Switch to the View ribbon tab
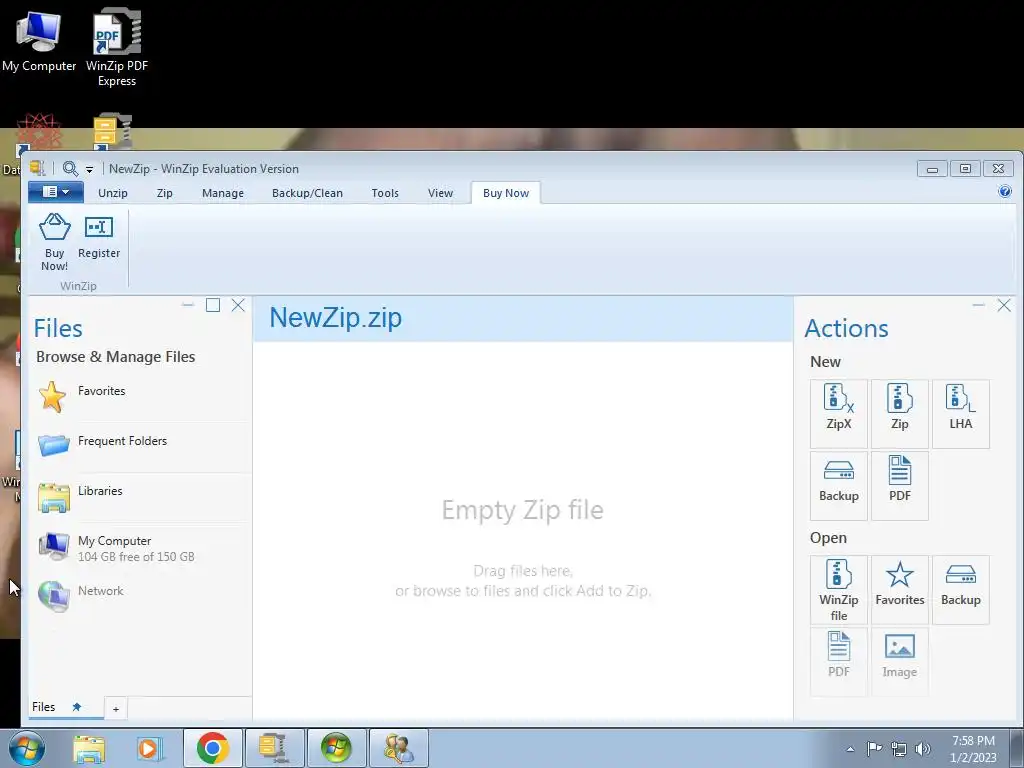The height and width of the screenshot is (768, 1024). pos(440,193)
